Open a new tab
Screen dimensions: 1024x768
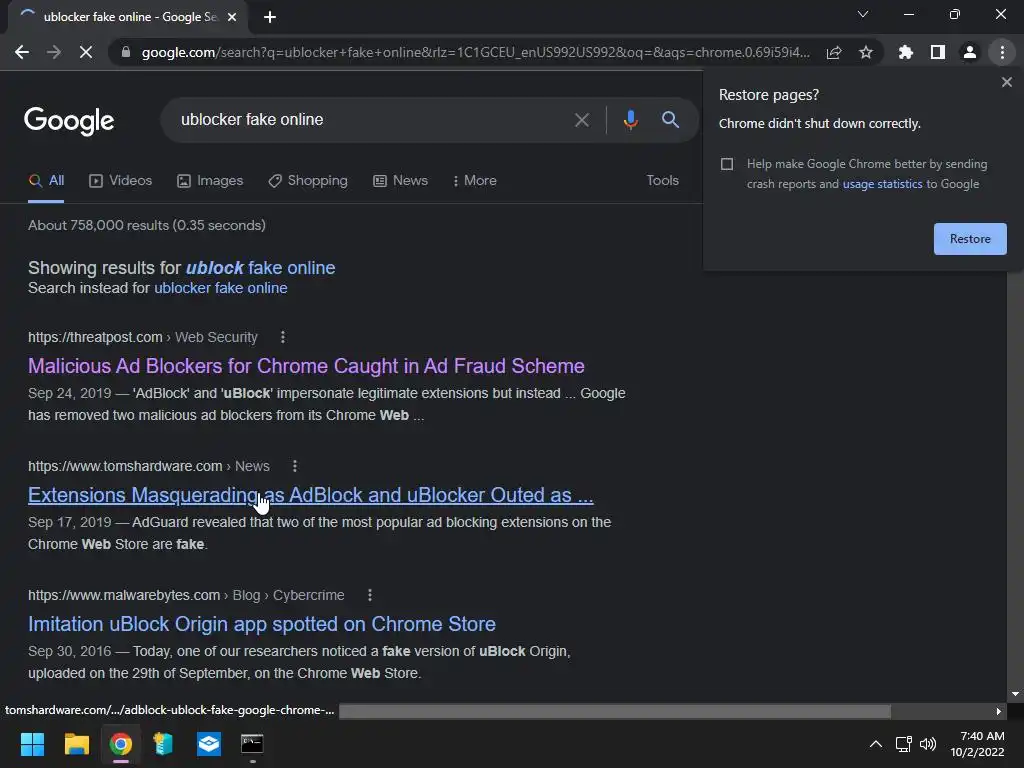click(270, 17)
